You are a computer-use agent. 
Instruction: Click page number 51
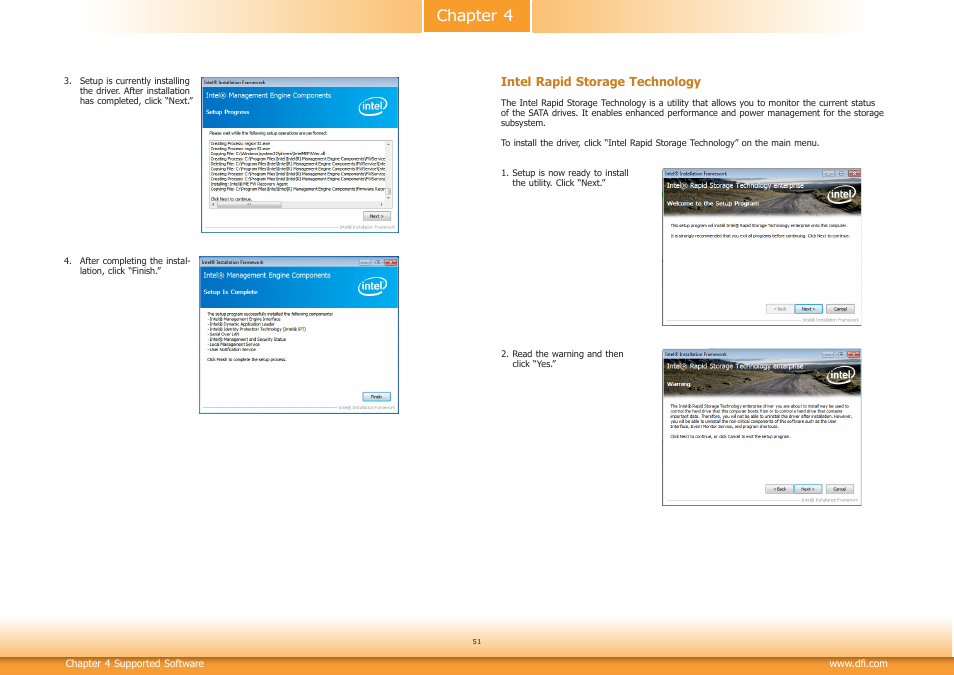click(x=476, y=642)
